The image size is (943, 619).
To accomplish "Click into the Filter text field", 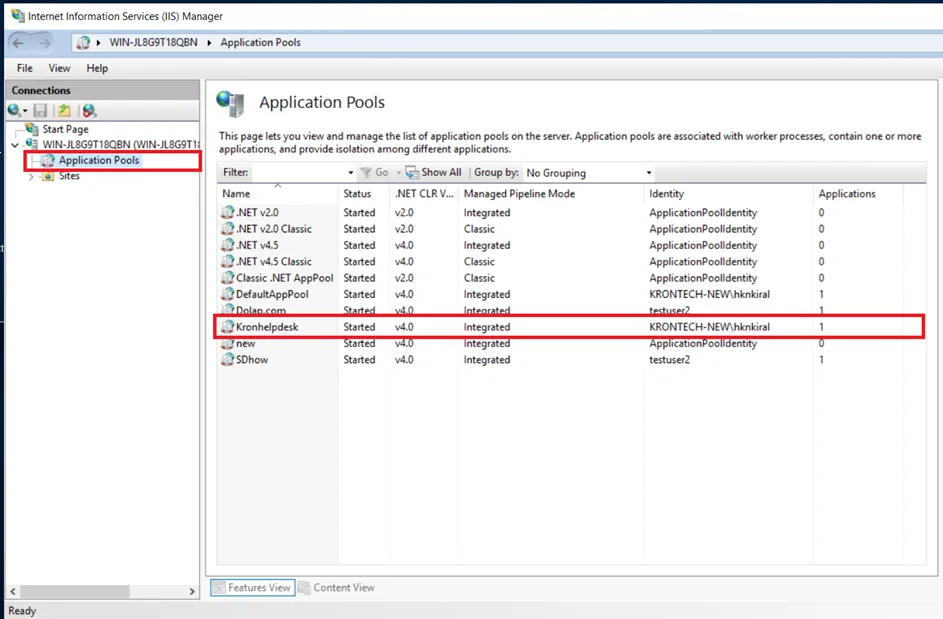I will click(298, 173).
